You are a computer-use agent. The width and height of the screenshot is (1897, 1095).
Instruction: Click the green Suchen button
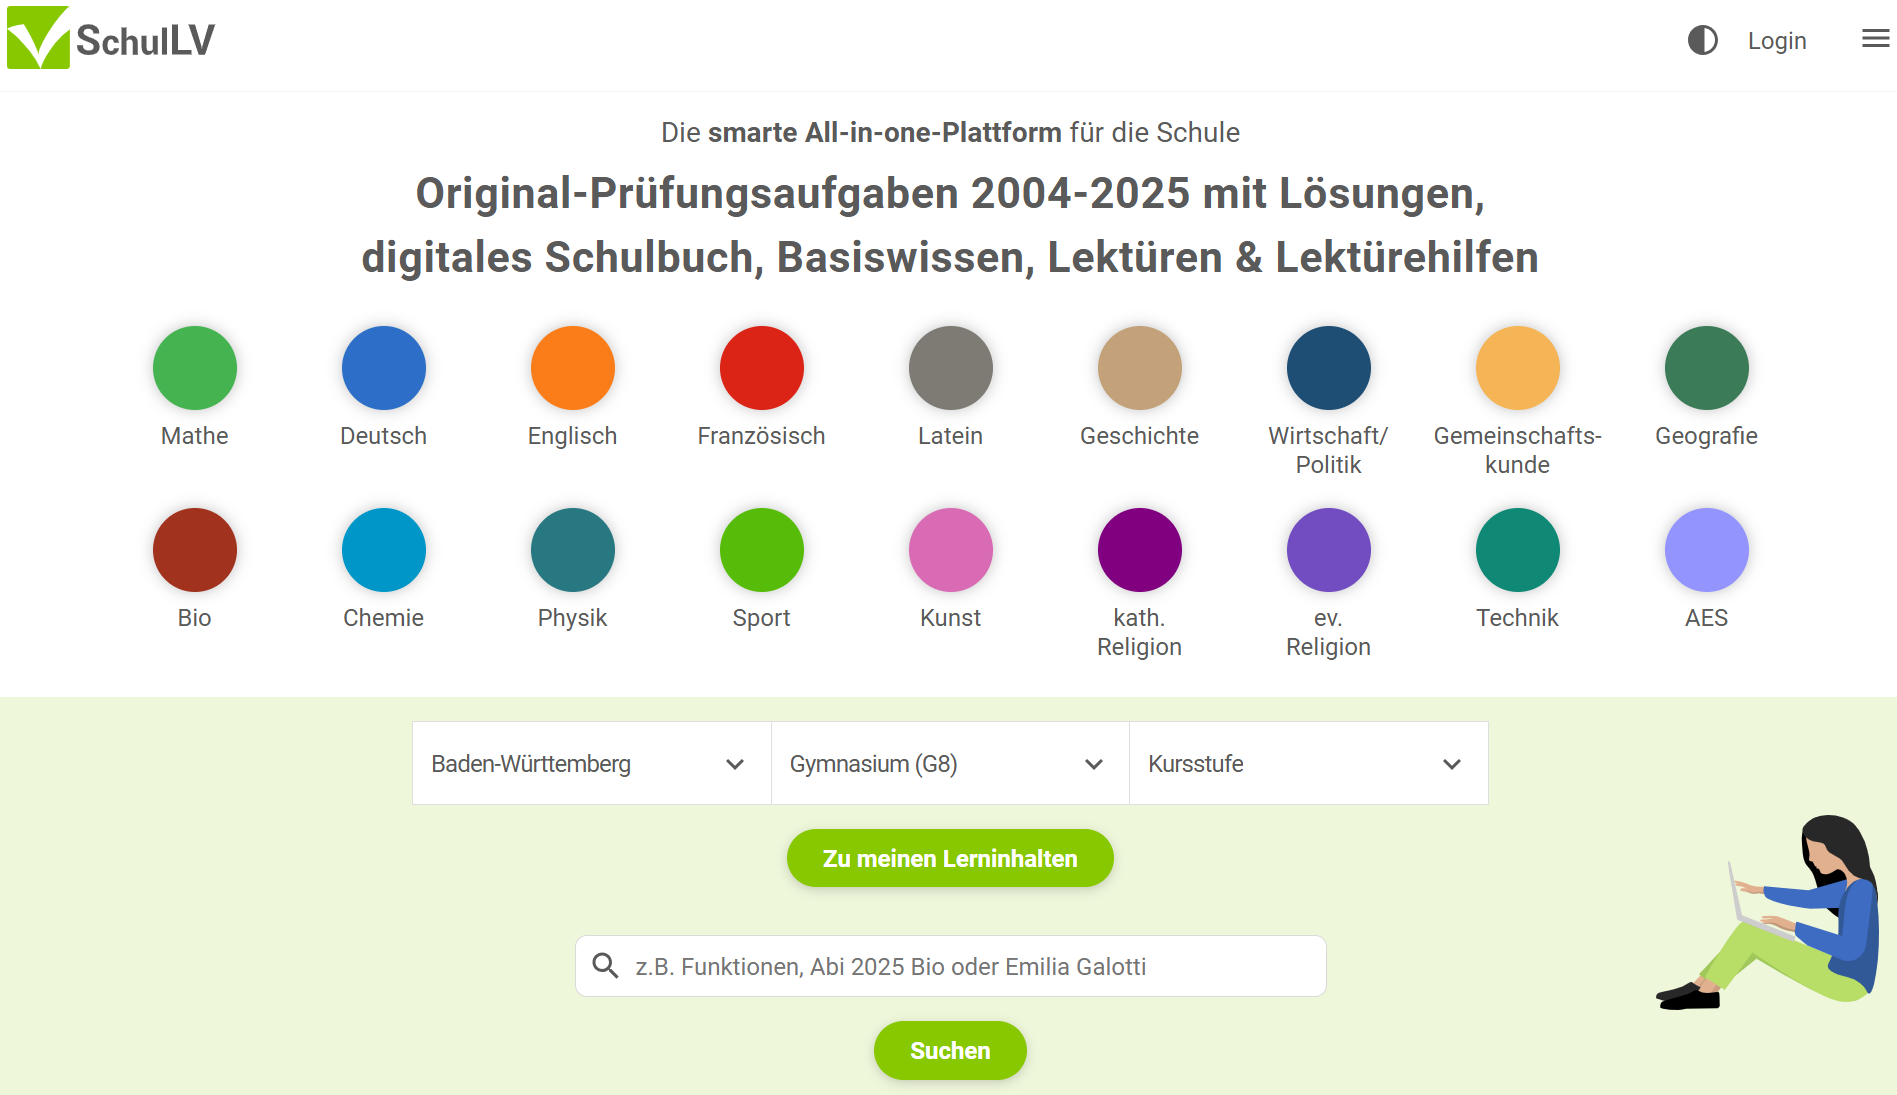pyautogui.click(x=949, y=1050)
